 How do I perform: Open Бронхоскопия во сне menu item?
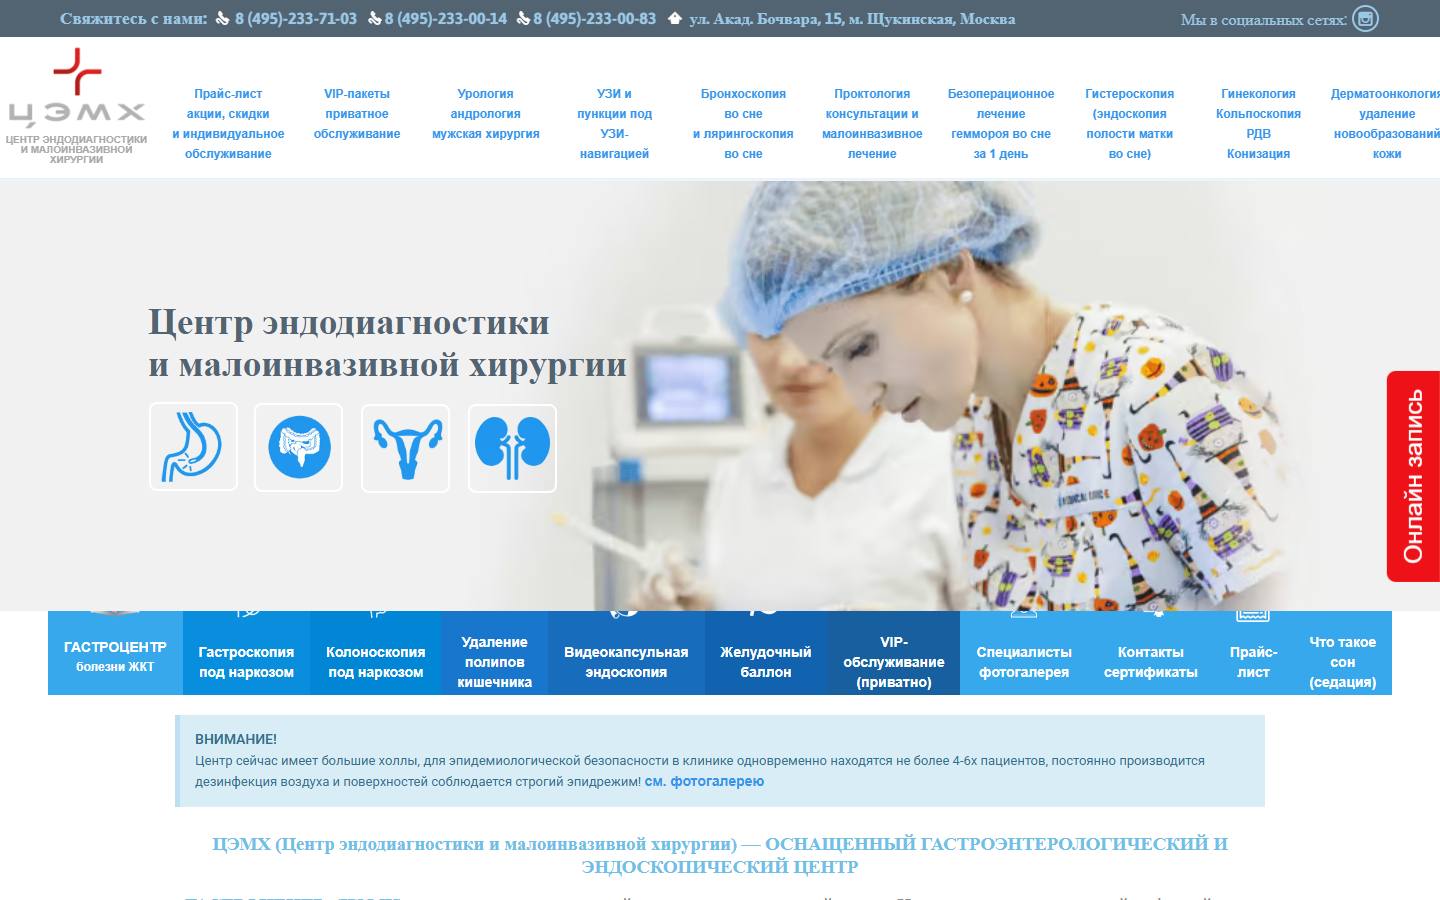[743, 124]
